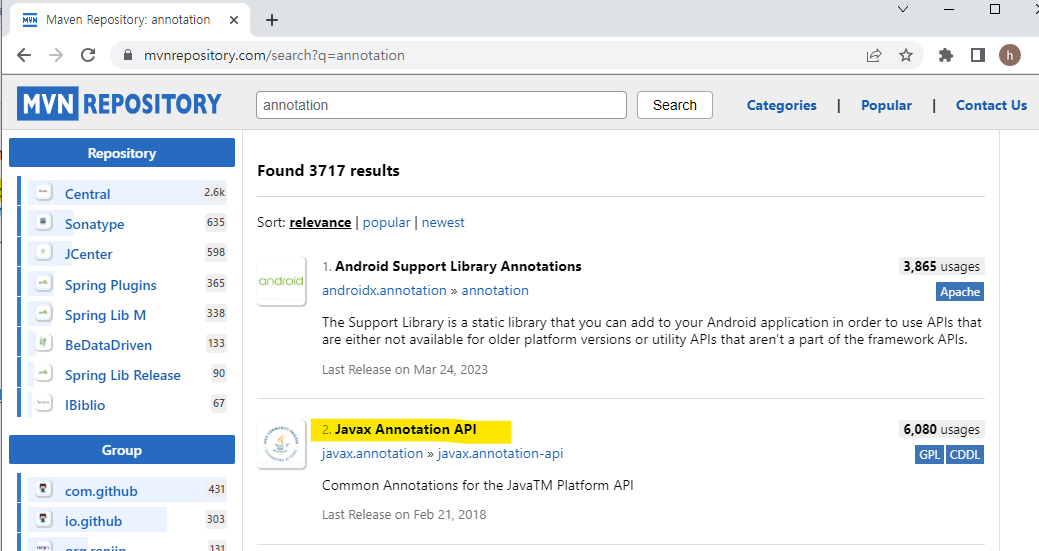Open the tab search chevron dropdown
Viewport: 1039px width, 551px height.
(x=902, y=9)
